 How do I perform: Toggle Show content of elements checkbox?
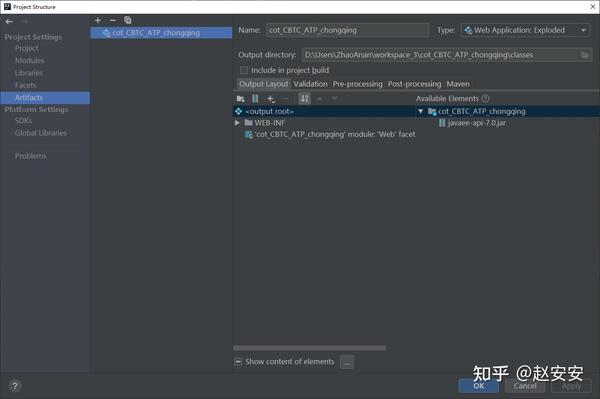click(238, 362)
